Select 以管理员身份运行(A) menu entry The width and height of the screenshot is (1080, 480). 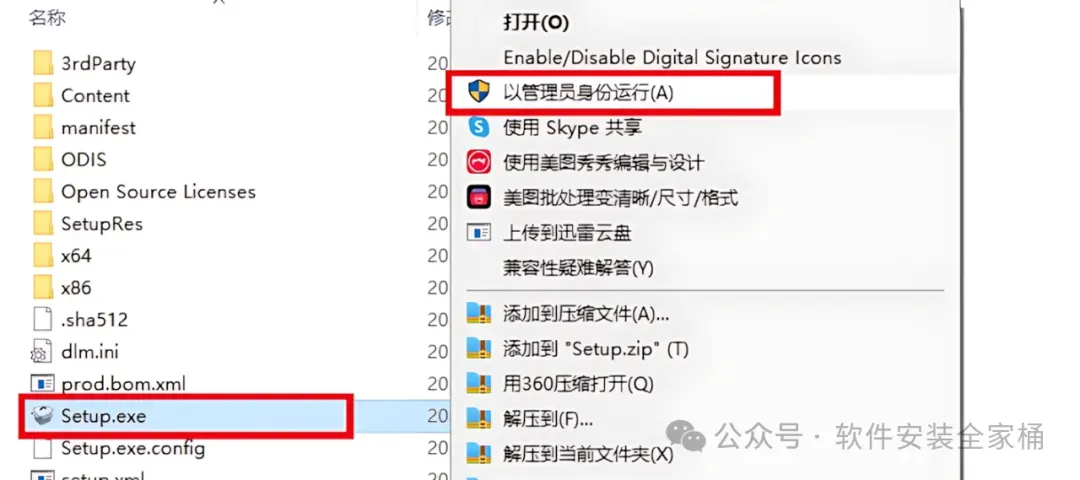[588, 93]
